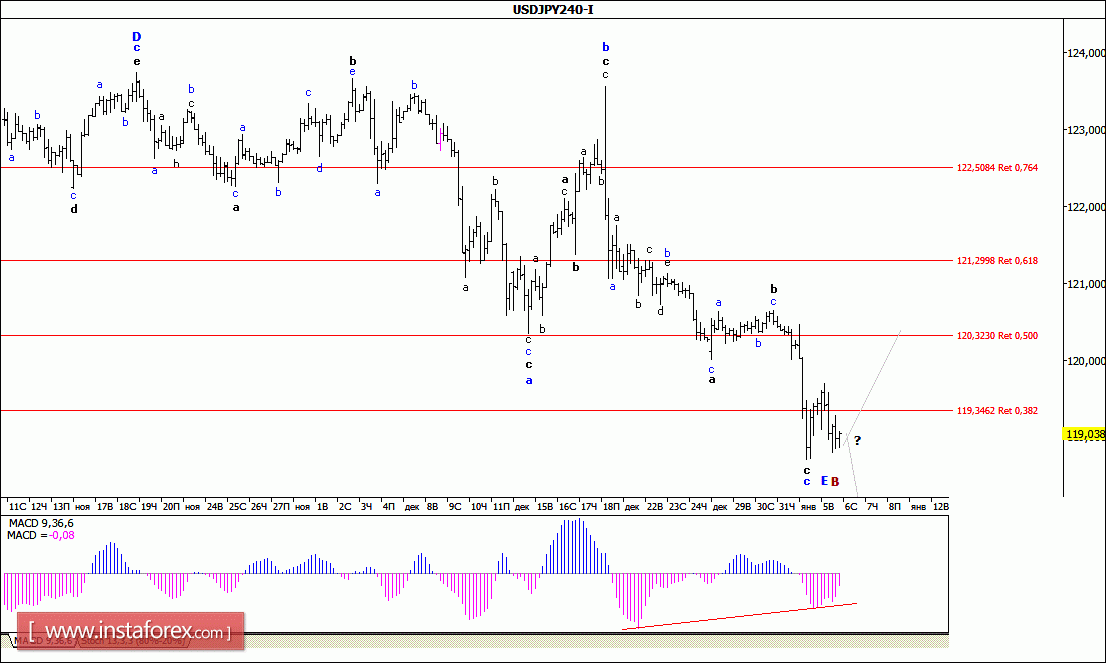Click the 9С date on time axis
Screen dimensions: 1106x663
click(454, 506)
